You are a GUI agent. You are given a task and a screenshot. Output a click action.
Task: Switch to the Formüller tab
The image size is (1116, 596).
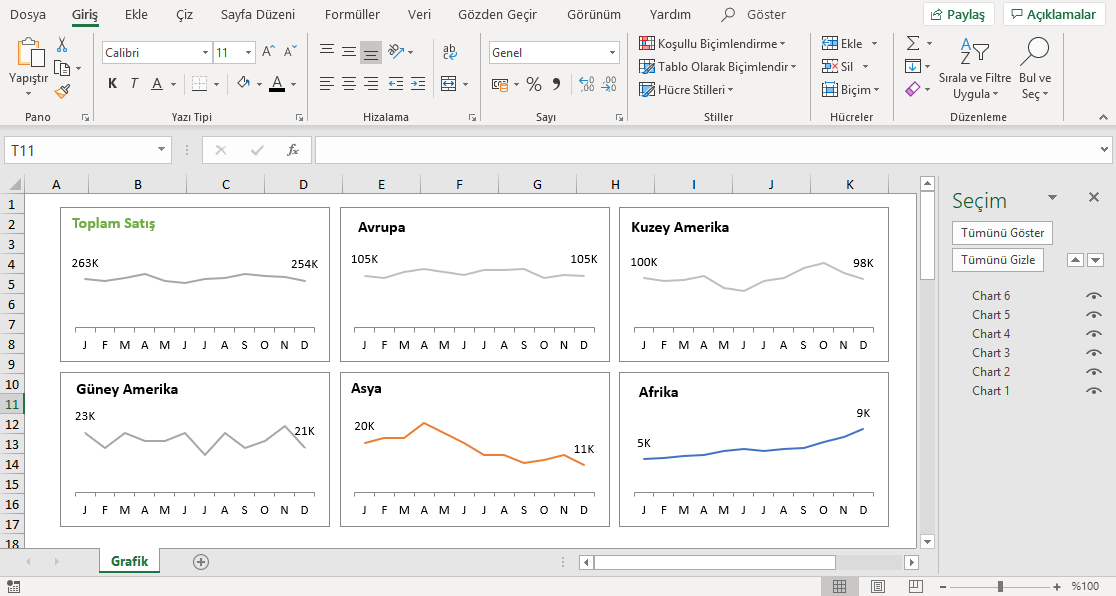coord(352,14)
